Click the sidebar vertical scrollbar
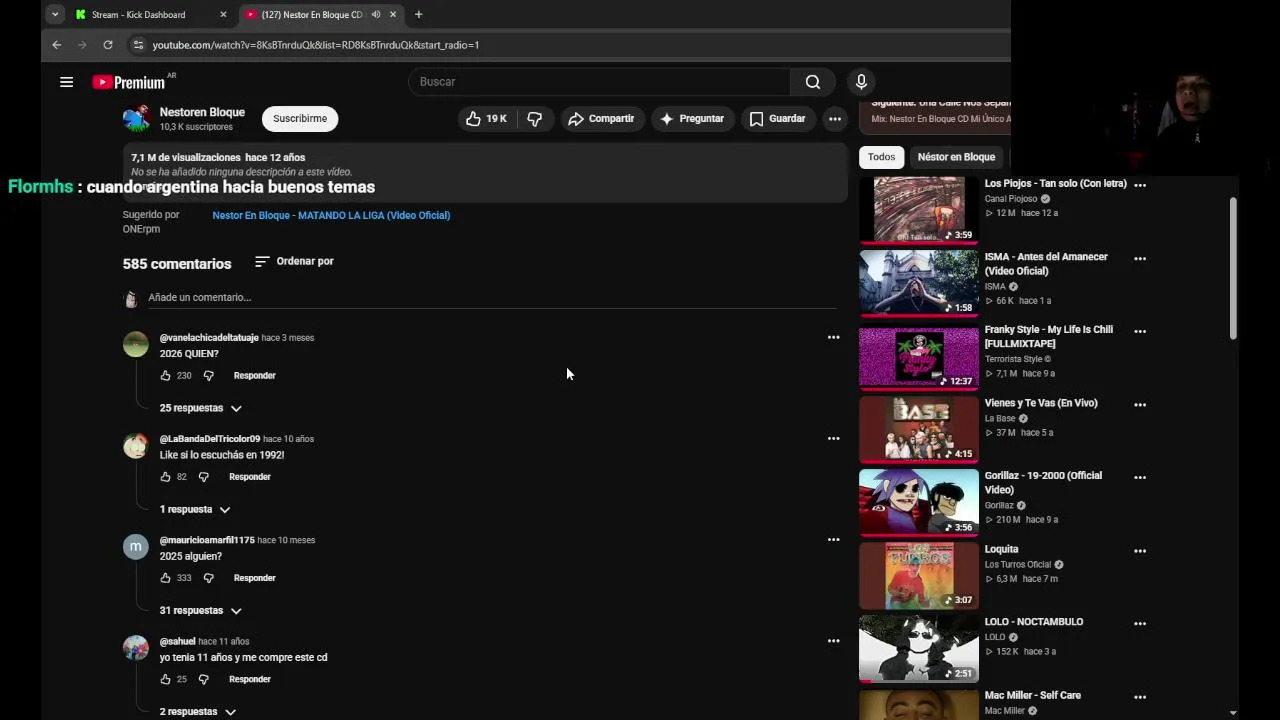1280x720 pixels. click(1233, 268)
